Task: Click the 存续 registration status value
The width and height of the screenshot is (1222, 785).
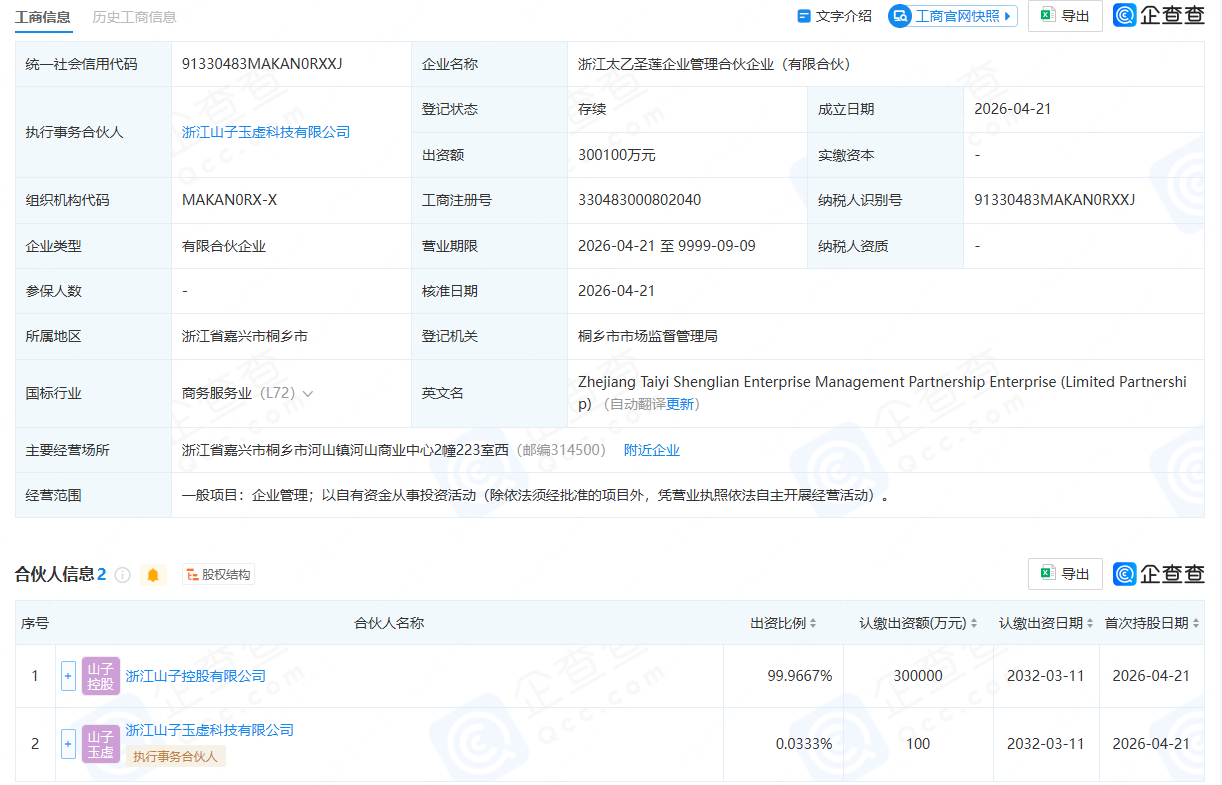Action: click(592, 109)
